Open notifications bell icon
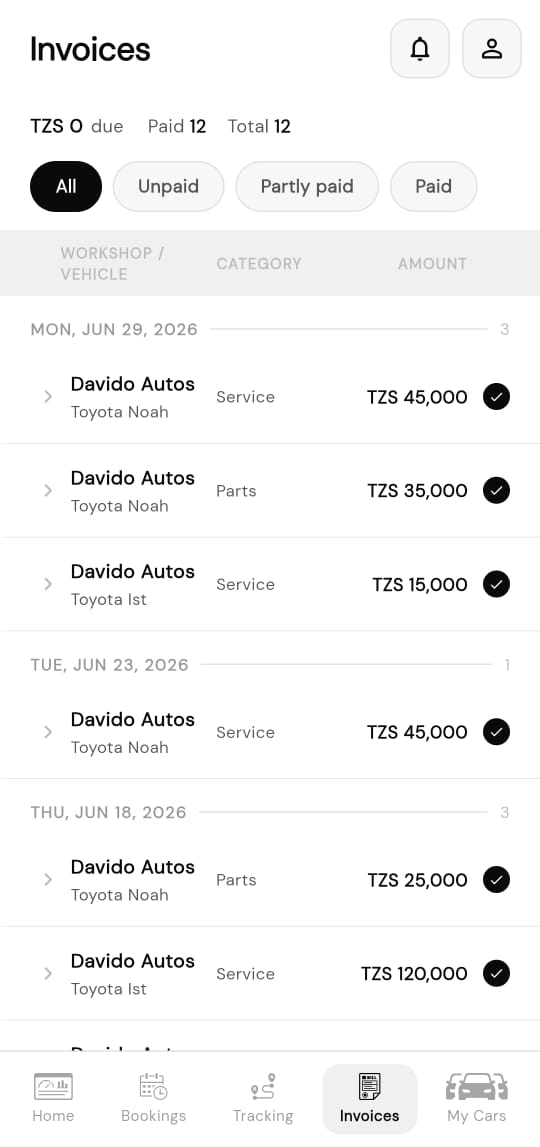540x1147 pixels. (x=419, y=48)
